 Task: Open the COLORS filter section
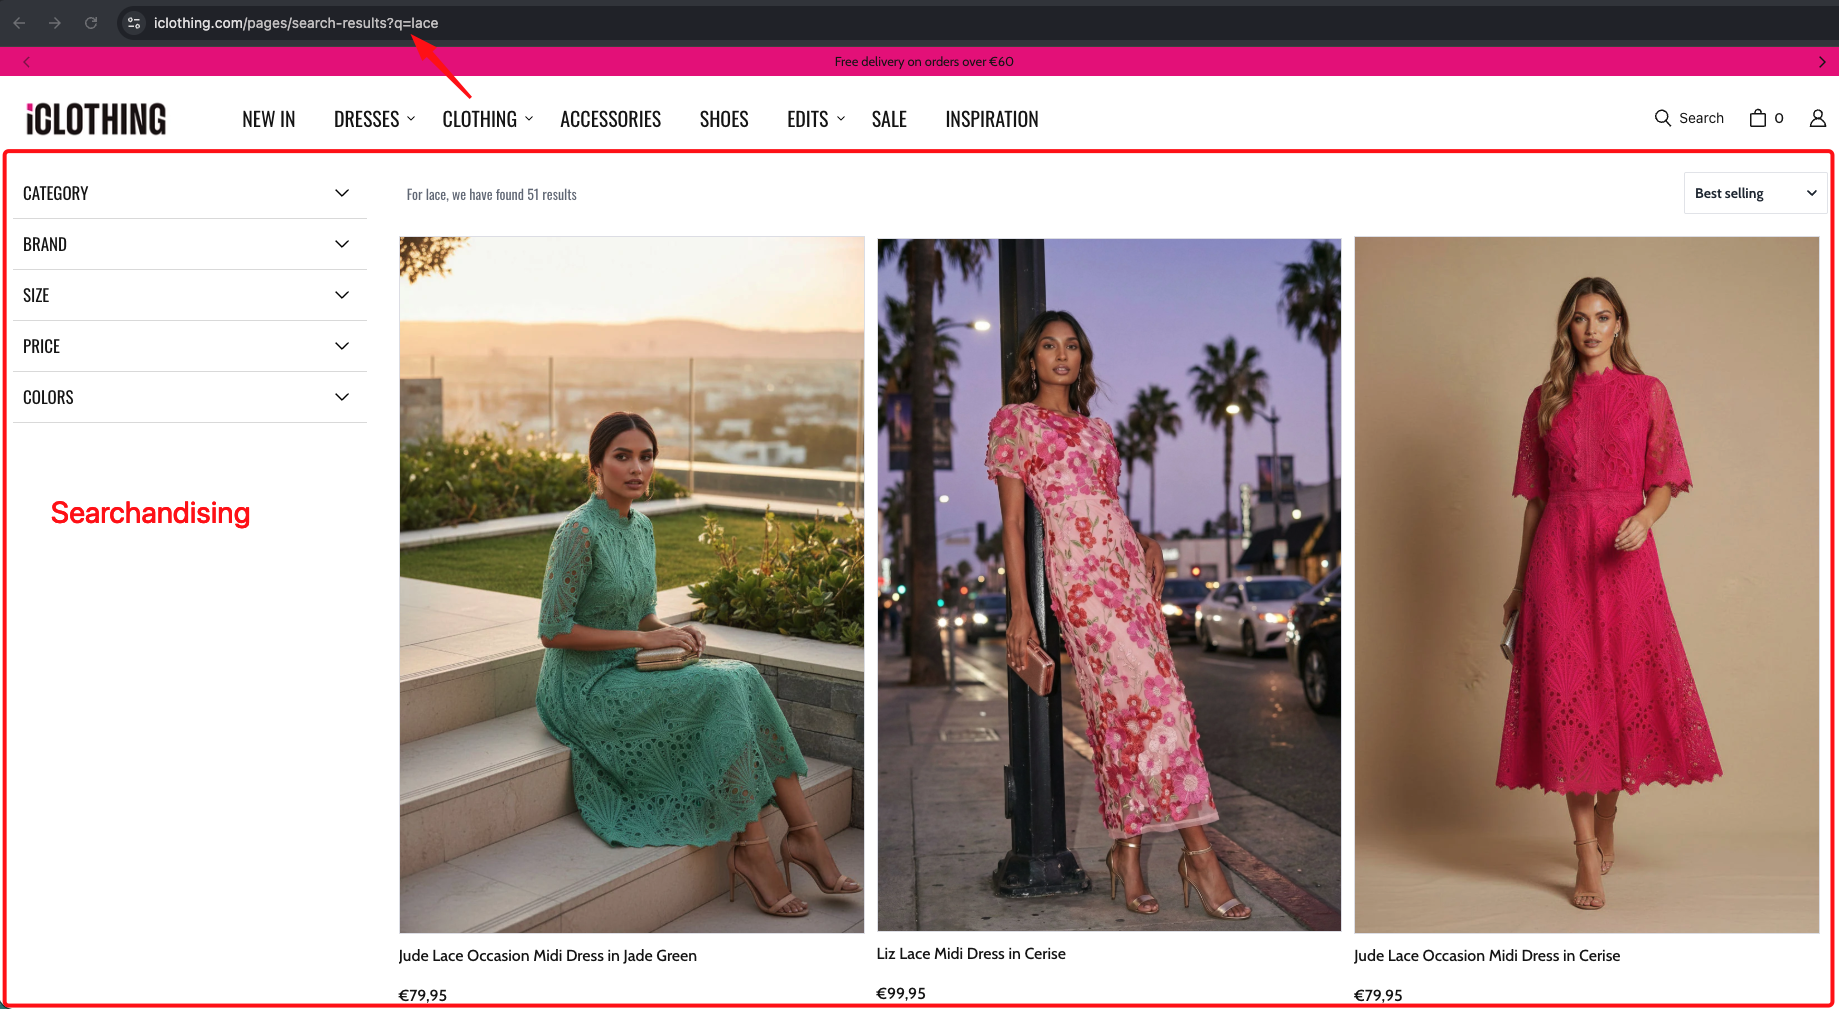coord(189,397)
